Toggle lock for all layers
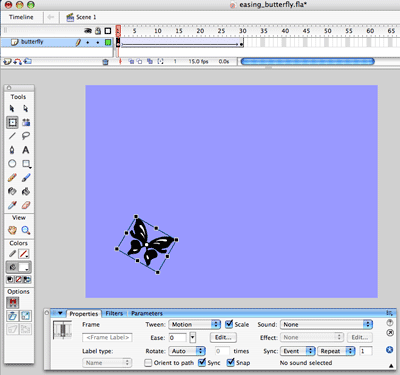The image size is (400, 375). (98, 31)
